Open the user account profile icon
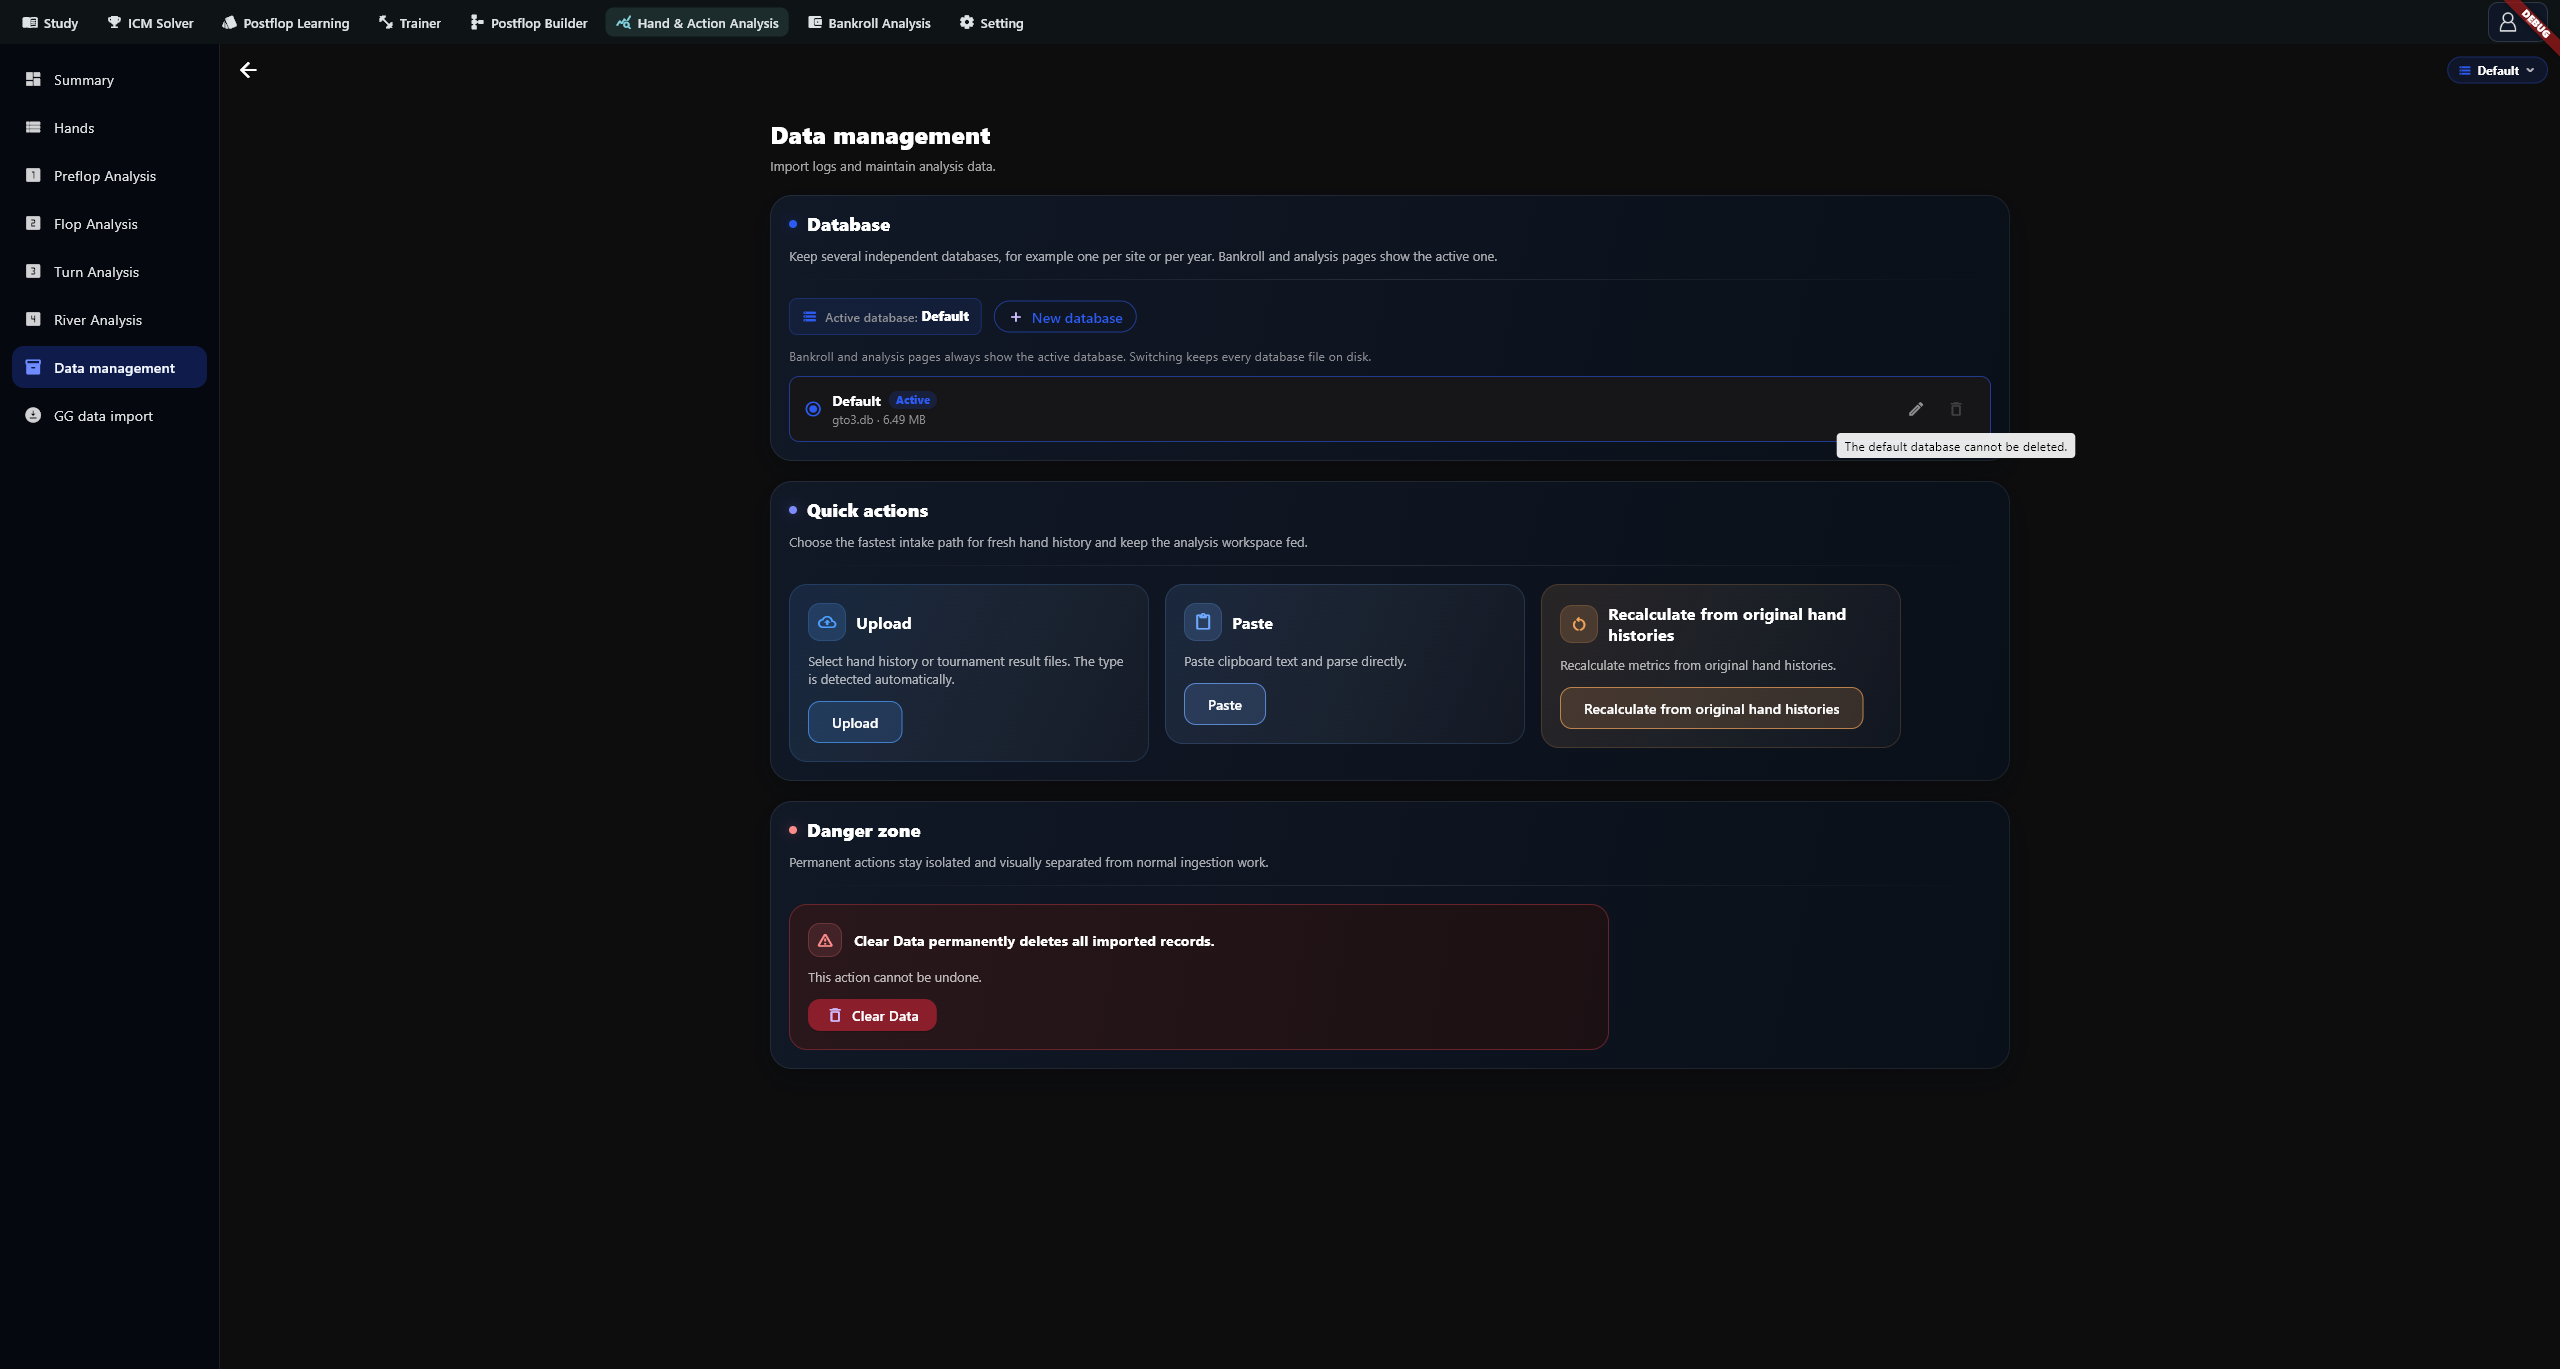Screen dimensions: 2560x1369 coord(2507,22)
